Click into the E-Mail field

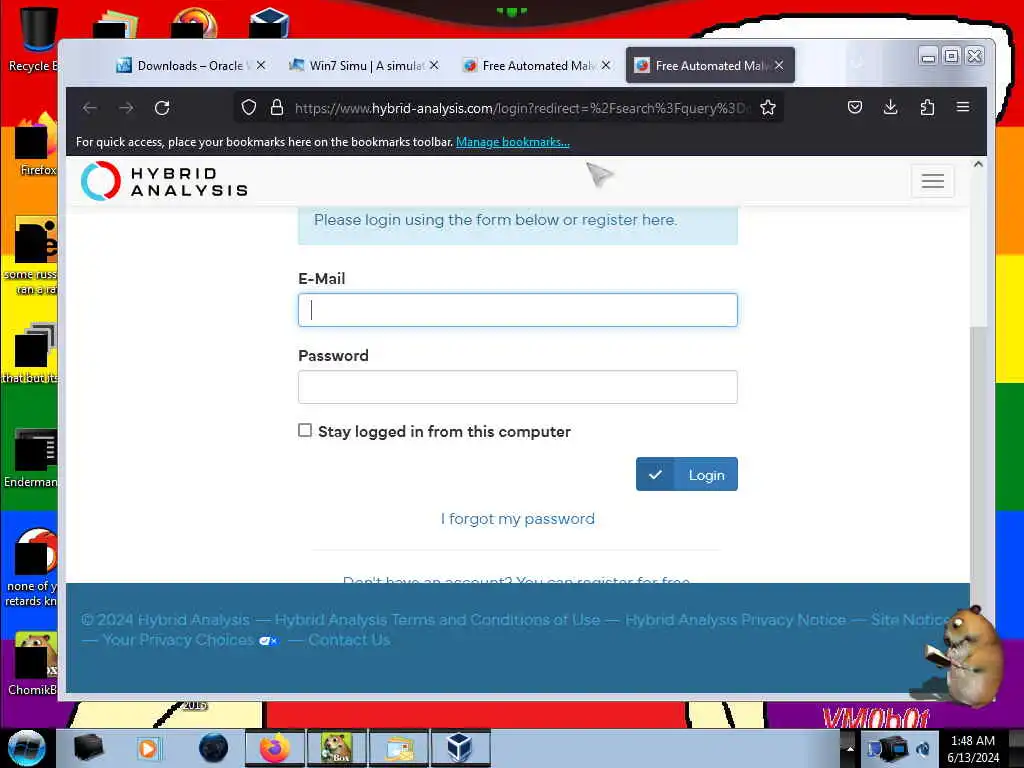click(518, 310)
